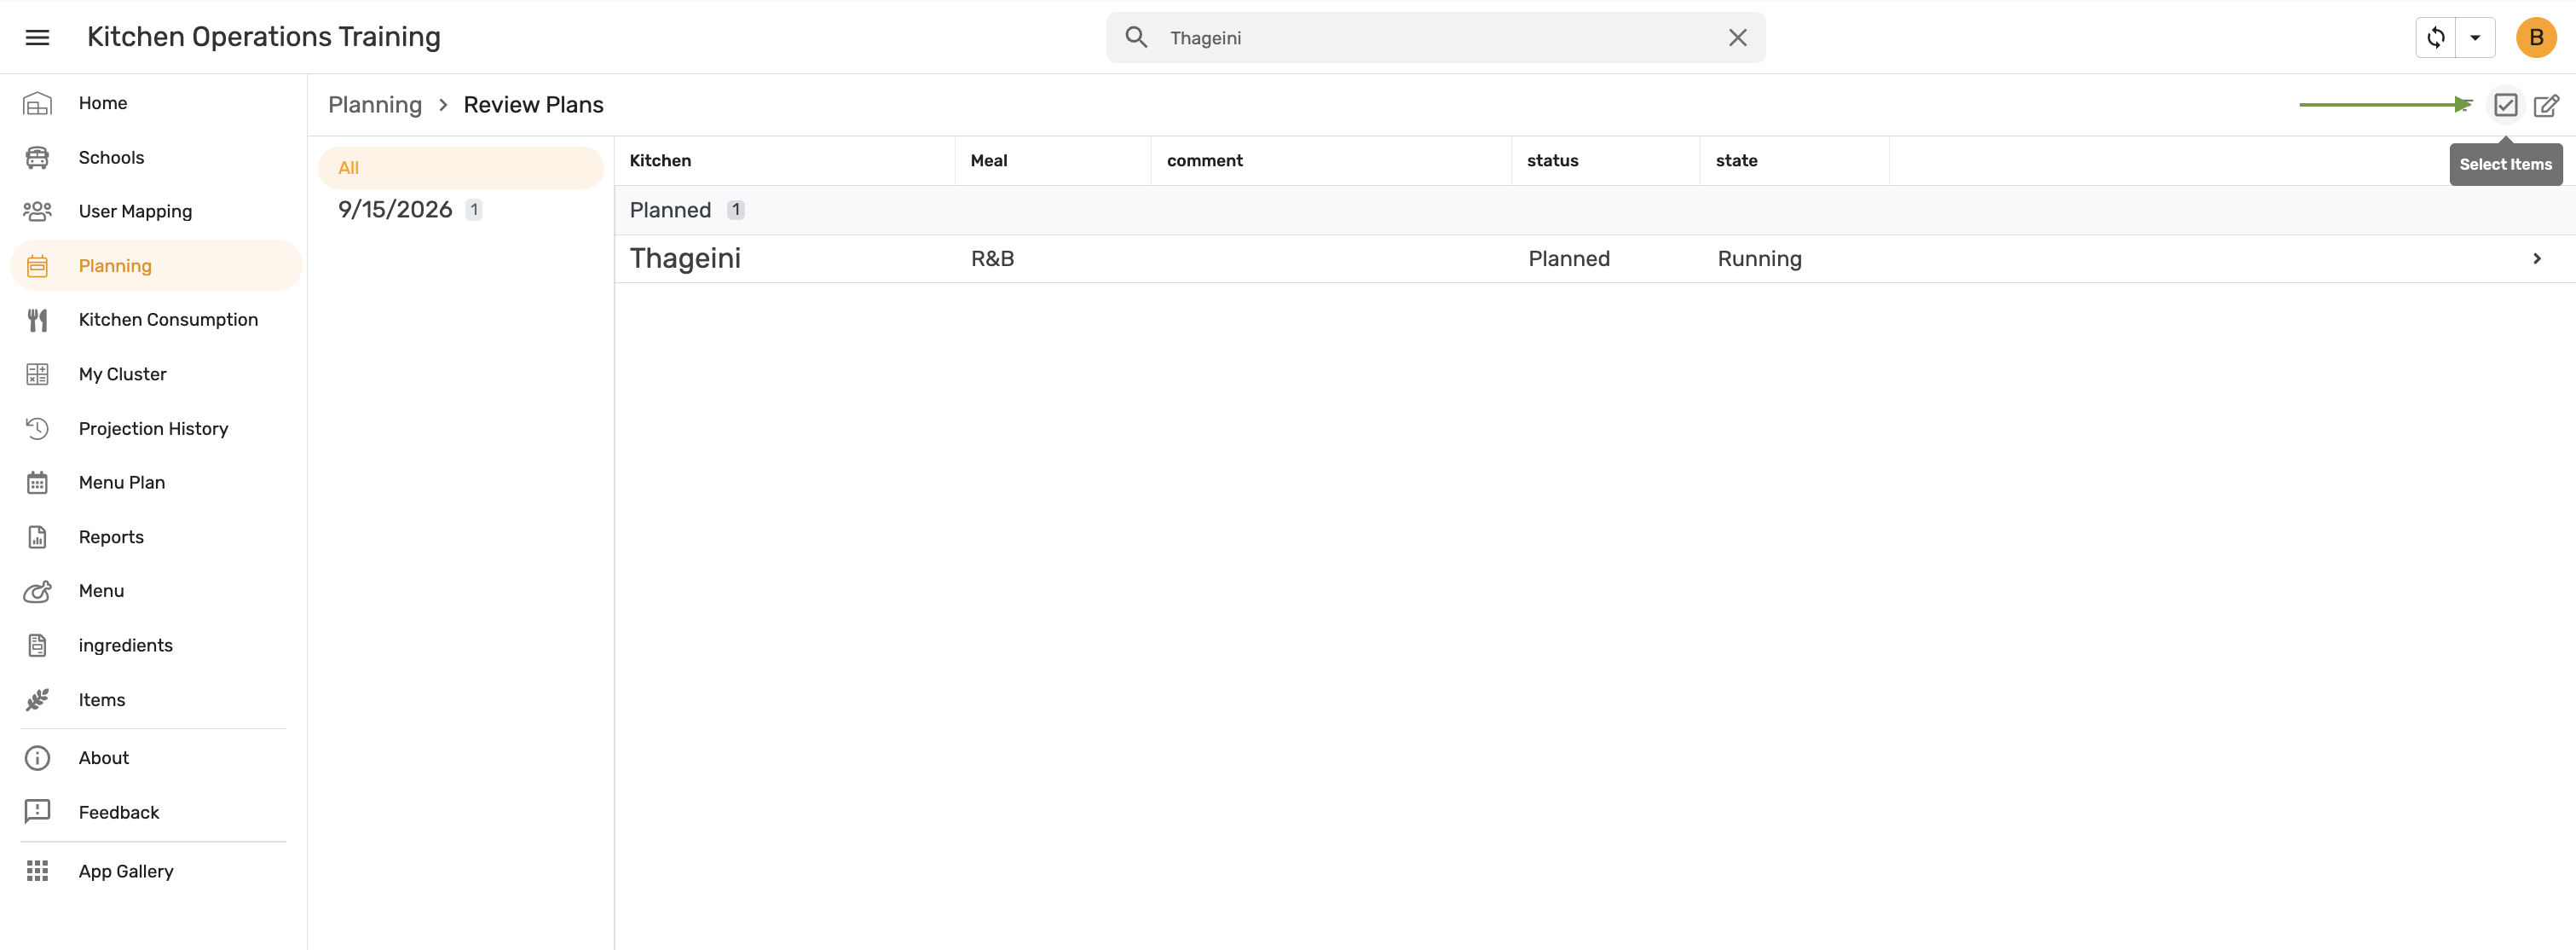This screenshot has height=950, width=2576.
Task: Click the R&B meal cell
Action: (x=992, y=258)
